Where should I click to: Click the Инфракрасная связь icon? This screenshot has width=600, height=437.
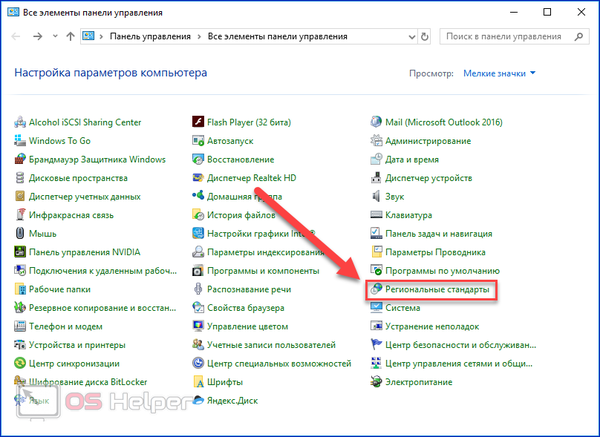click(x=20, y=215)
